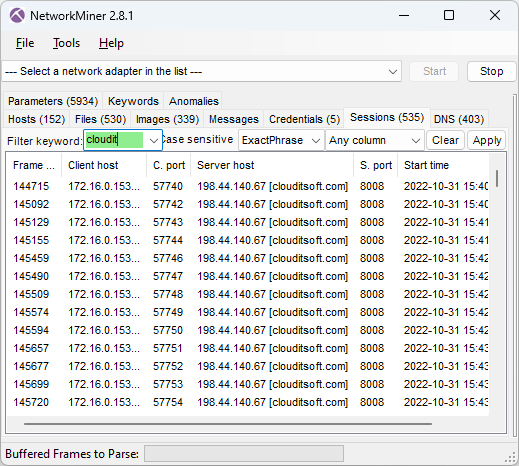Sort by the Client host column header
This screenshot has width=519, height=466.
click(x=104, y=165)
